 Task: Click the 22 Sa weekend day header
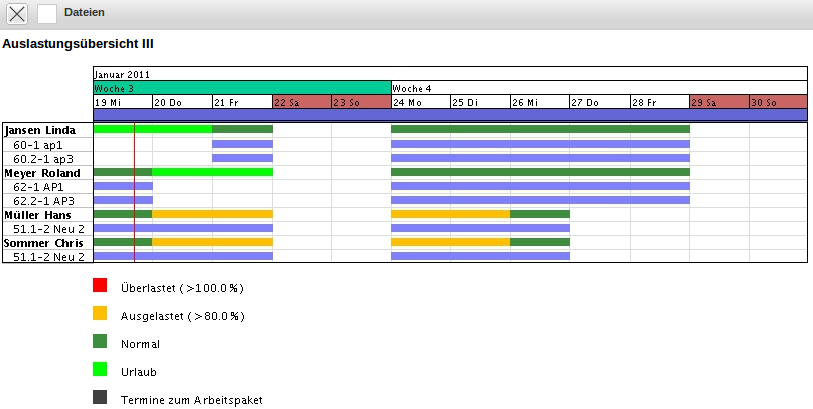(301, 102)
